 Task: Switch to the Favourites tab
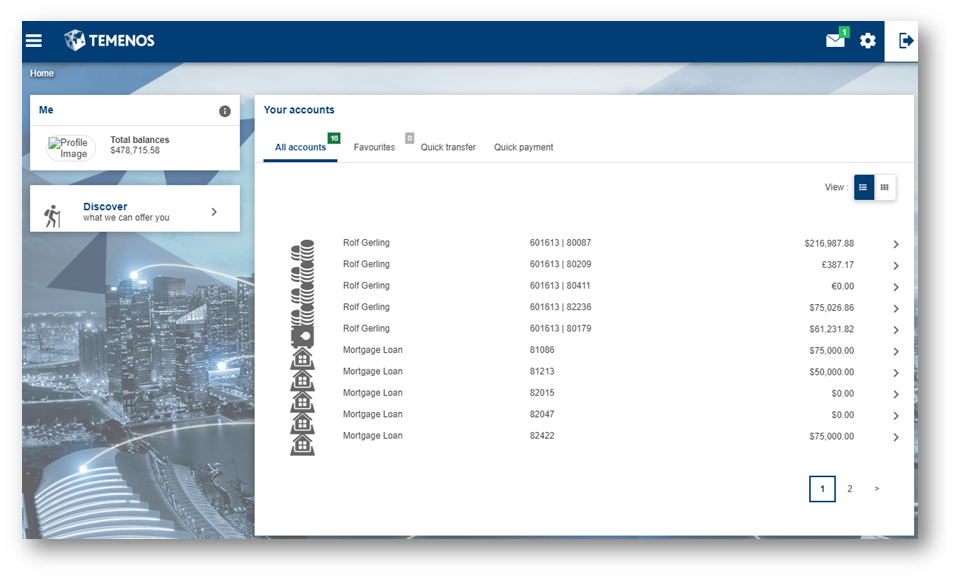[x=374, y=148]
